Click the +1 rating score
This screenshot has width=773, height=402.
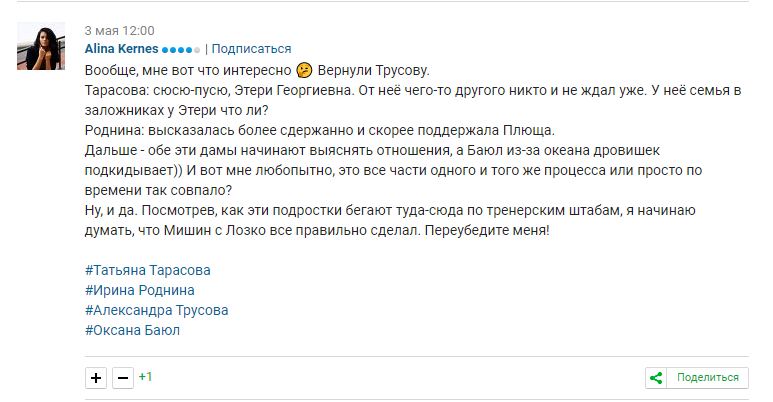pyautogui.click(x=146, y=377)
